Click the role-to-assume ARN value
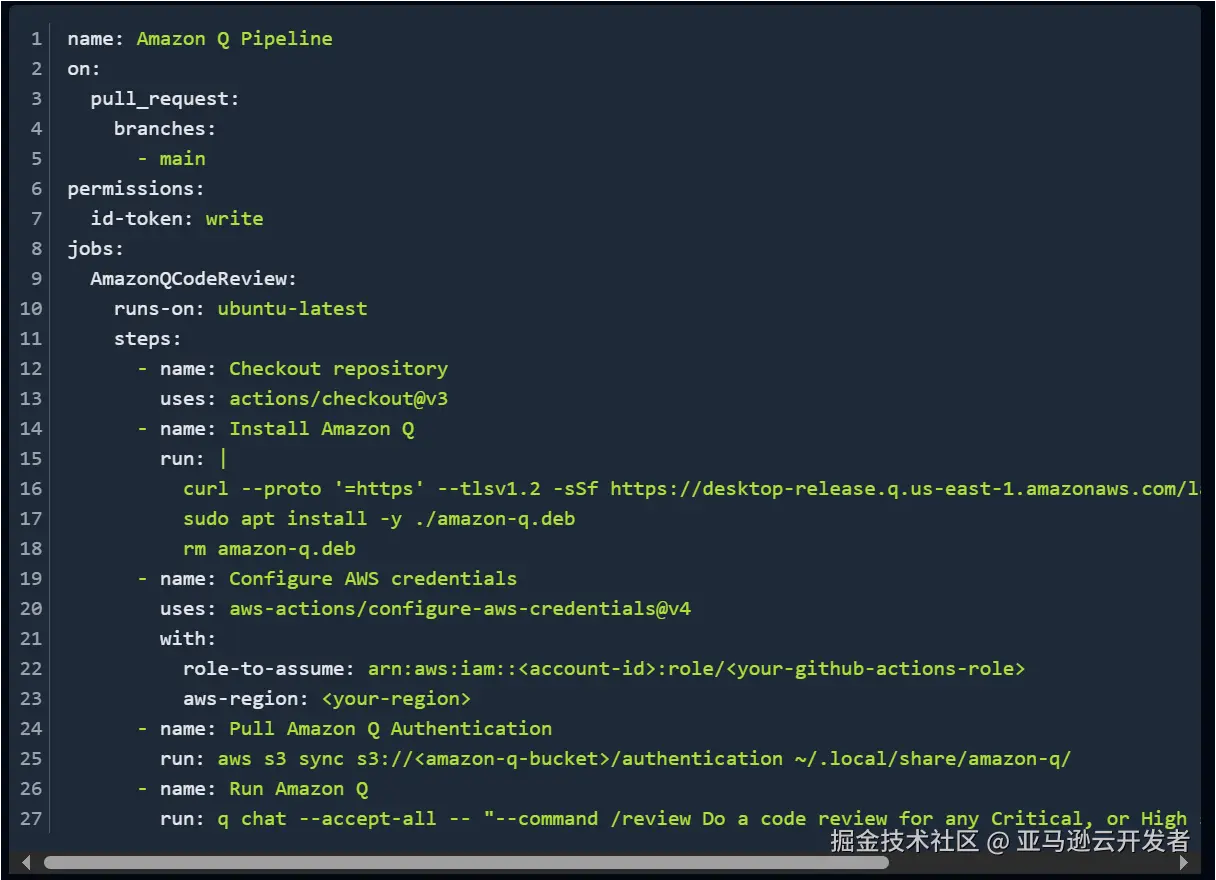 [696, 669]
